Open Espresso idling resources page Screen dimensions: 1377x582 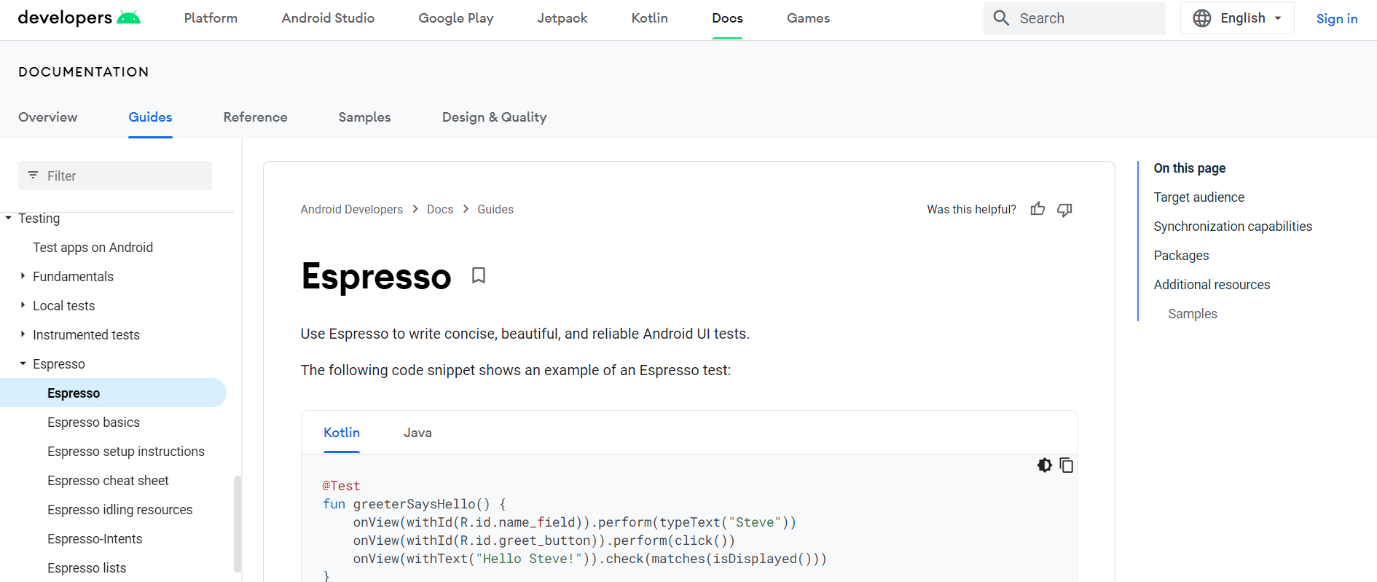120,509
